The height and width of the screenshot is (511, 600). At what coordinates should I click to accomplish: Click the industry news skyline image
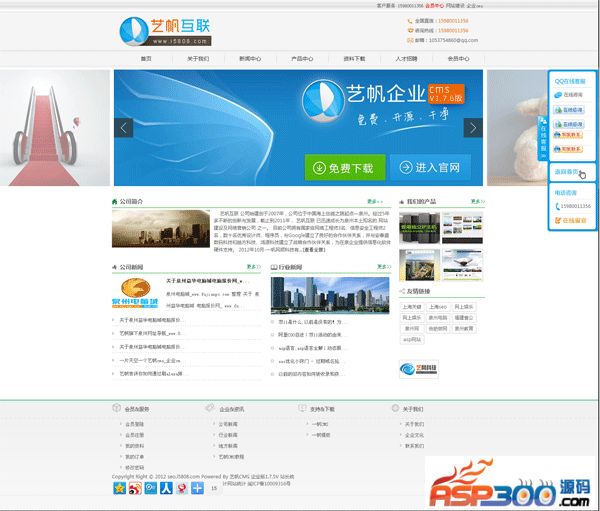pyautogui.click(x=330, y=295)
